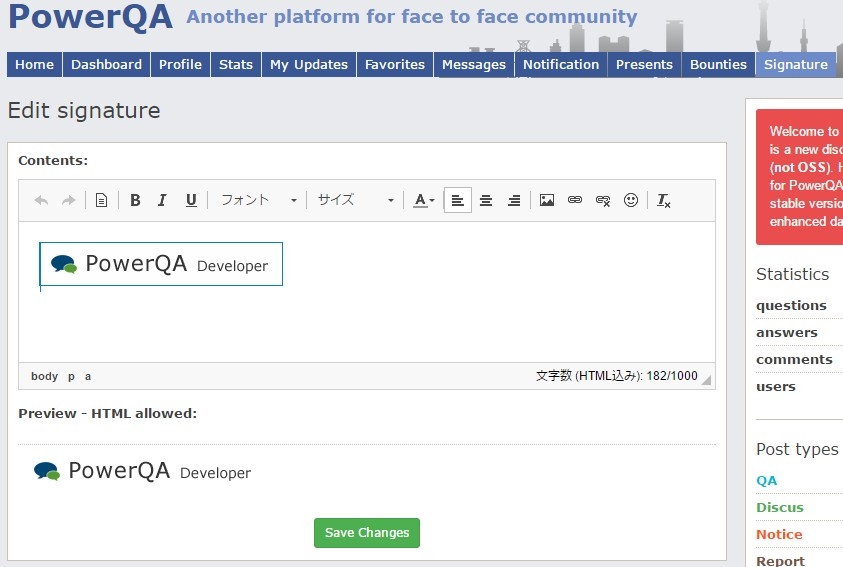This screenshot has height=567, width=843.
Task: Click the editor resize handle
Action: click(x=707, y=380)
